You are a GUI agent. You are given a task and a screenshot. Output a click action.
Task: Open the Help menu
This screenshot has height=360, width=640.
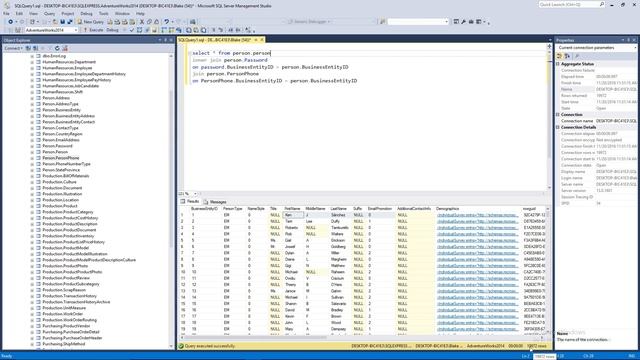(140, 13)
